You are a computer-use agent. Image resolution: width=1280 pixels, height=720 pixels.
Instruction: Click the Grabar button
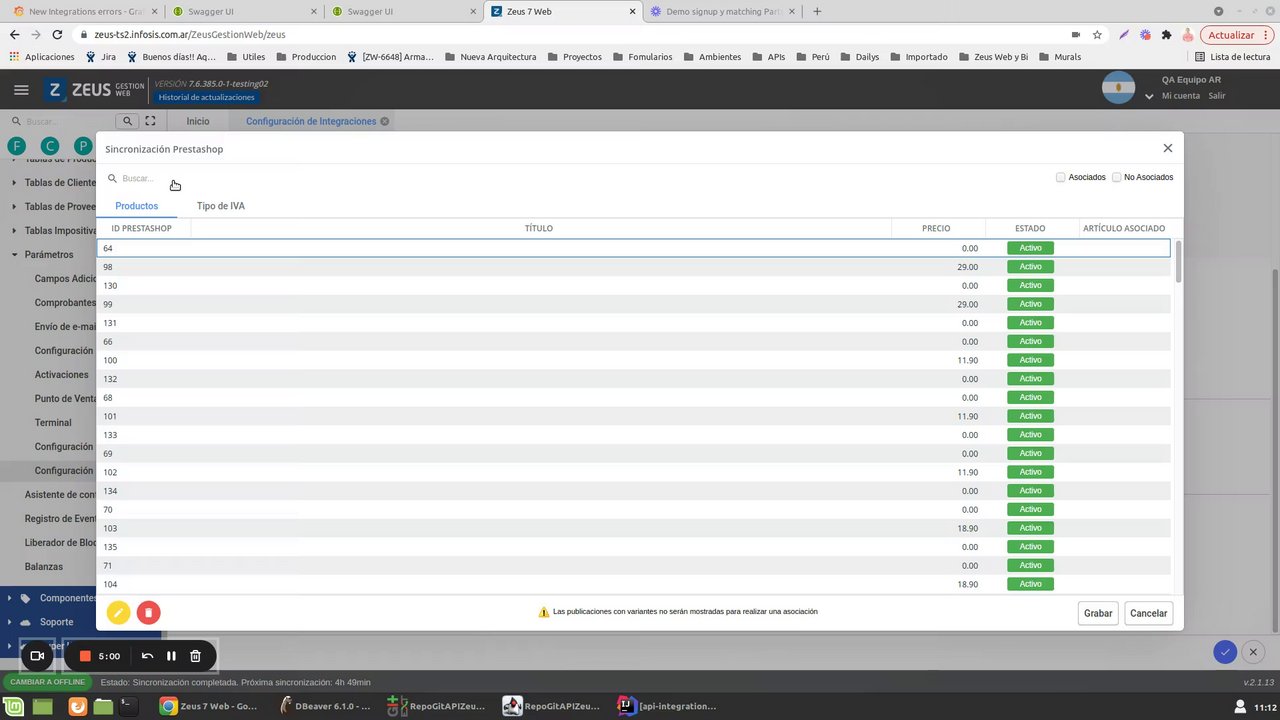1098,613
